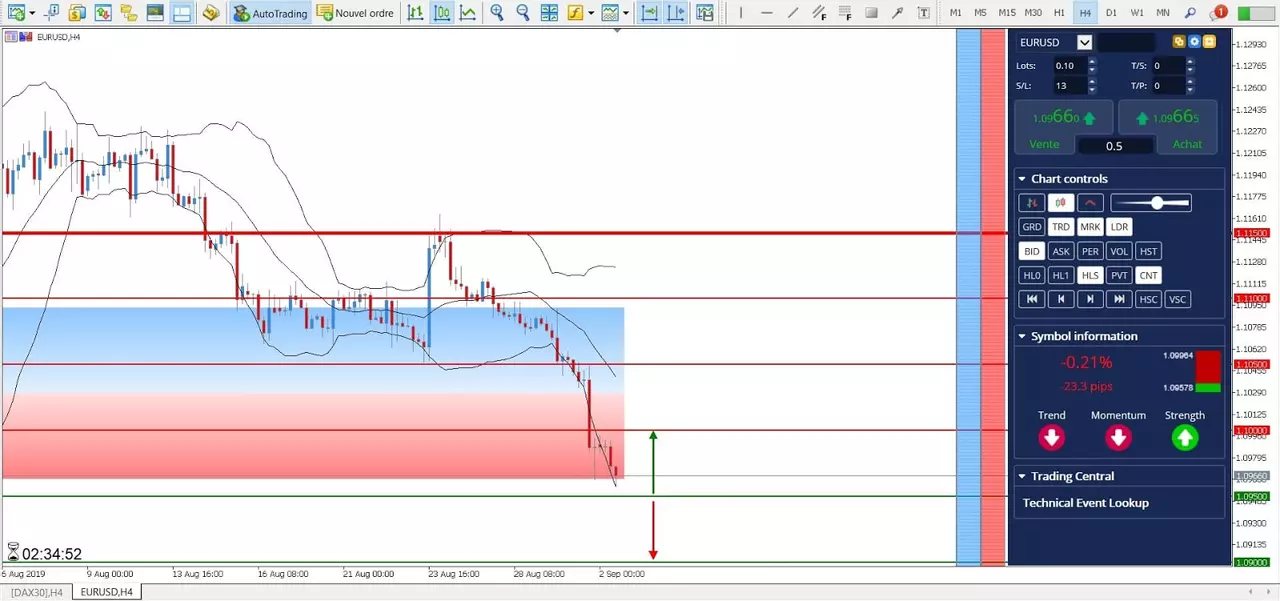The image size is (1280, 601).
Task: Enable the AutoTrading button
Action: click(x=270, y=13)
